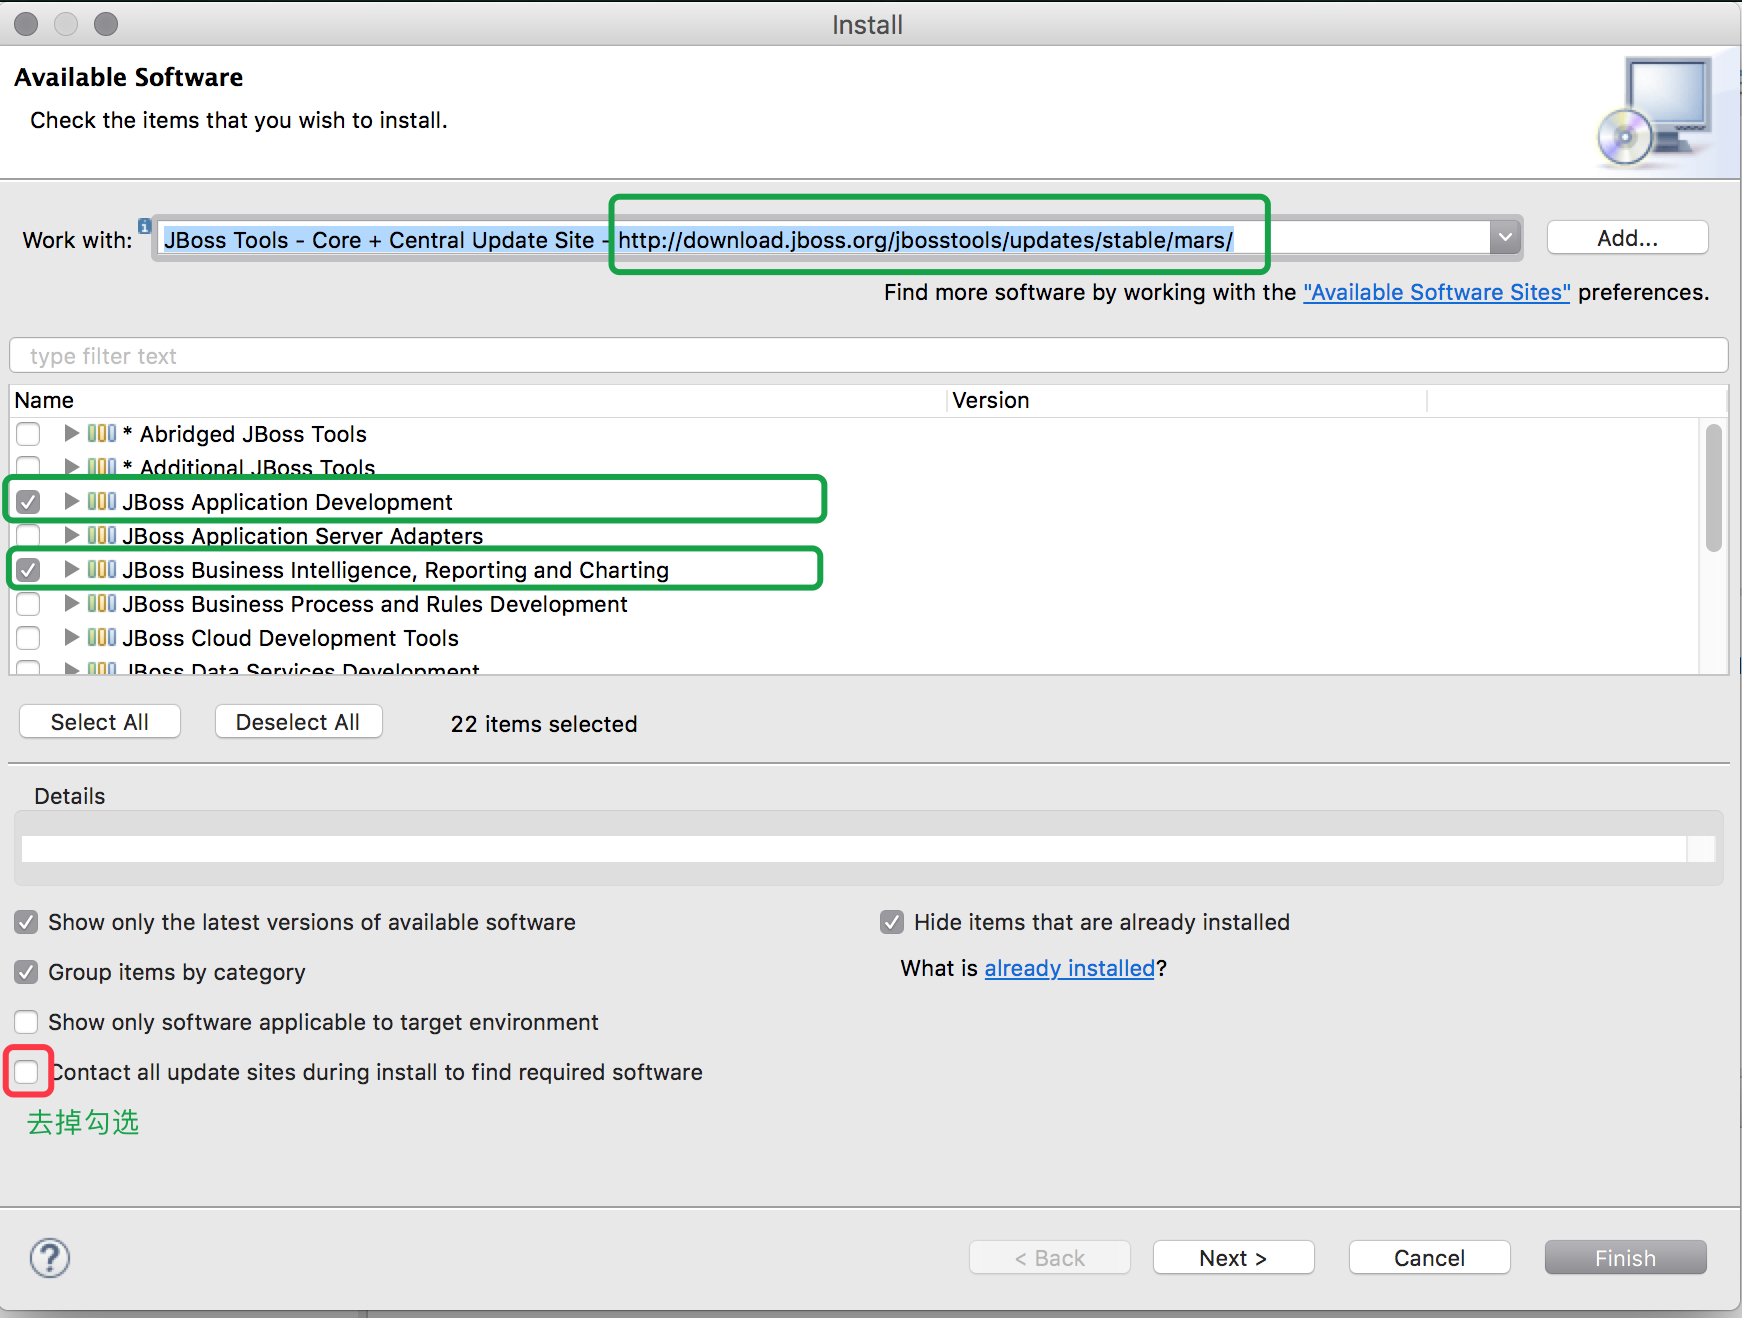1742x1318 pixels.
Task: Click the JBoss Business Process and Rules icon
Action: click(102, 603)
